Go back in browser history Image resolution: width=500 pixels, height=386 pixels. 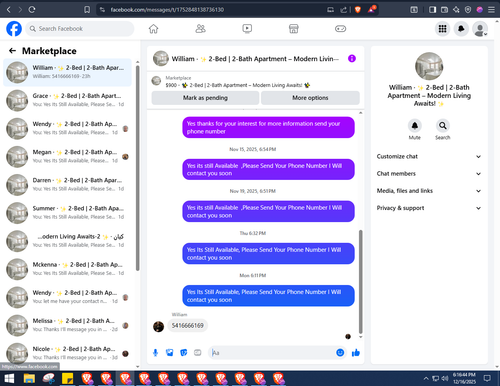pos(9,10)
